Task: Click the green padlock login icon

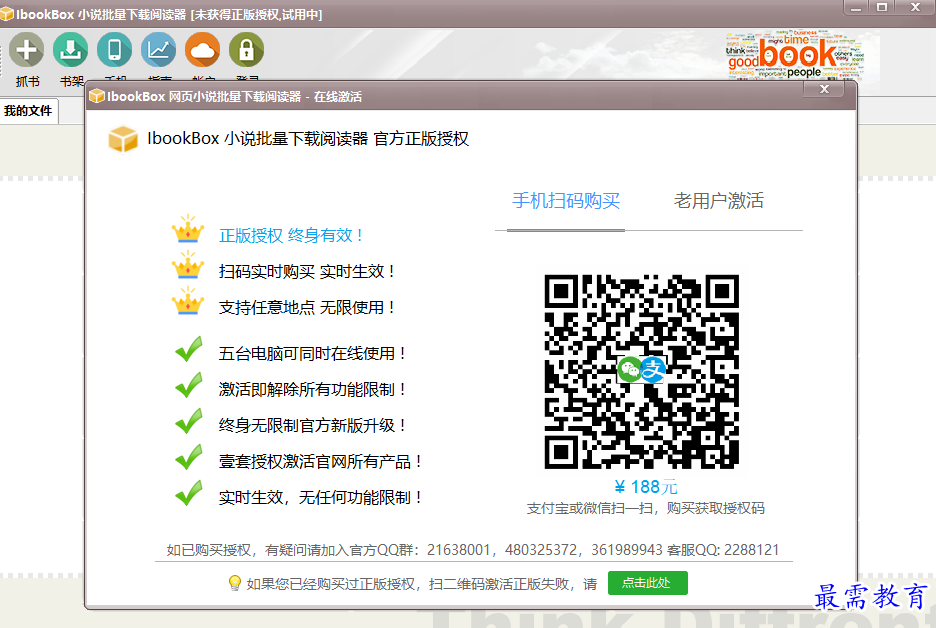Action: pyautogui.click(x=247, y=50)
